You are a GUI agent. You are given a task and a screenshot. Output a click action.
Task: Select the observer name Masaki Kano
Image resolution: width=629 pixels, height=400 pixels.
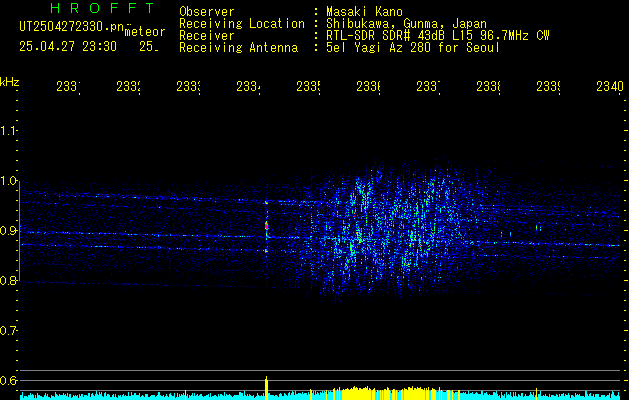pyautogui.click(x=364, y=11)
